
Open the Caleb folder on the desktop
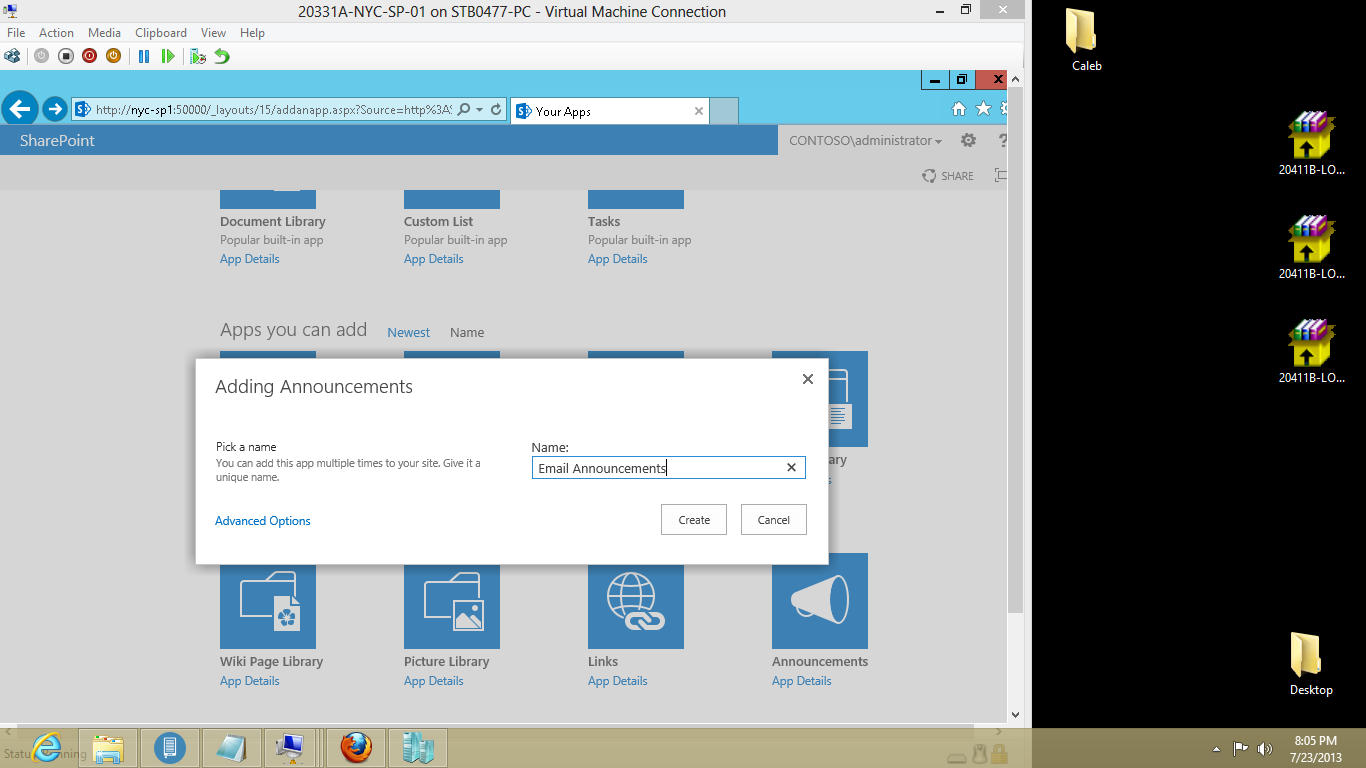click(x=1087, y=41)
